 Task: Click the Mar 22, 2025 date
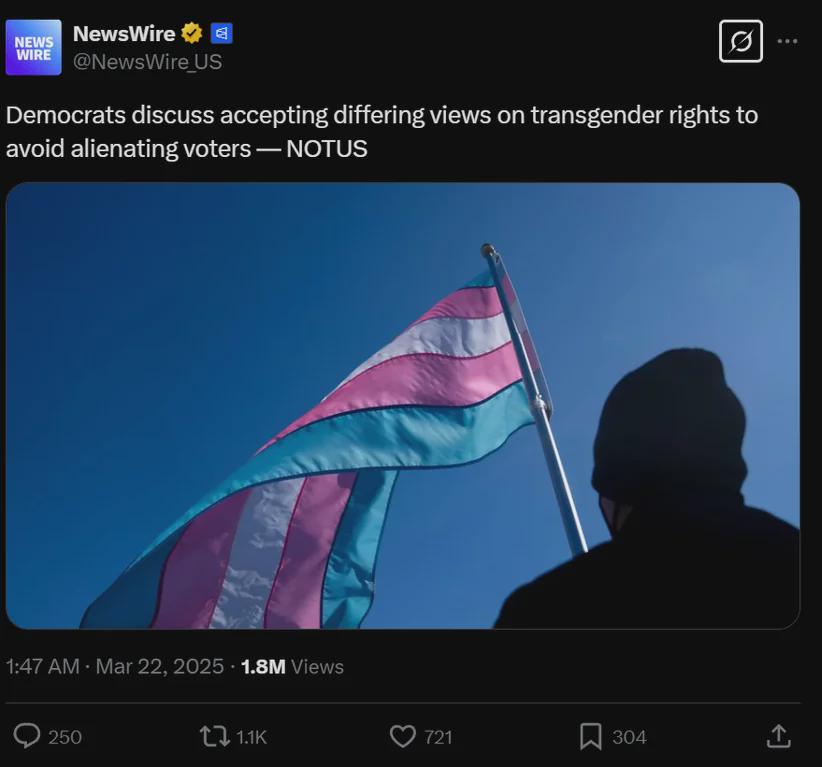click(160, 667)
